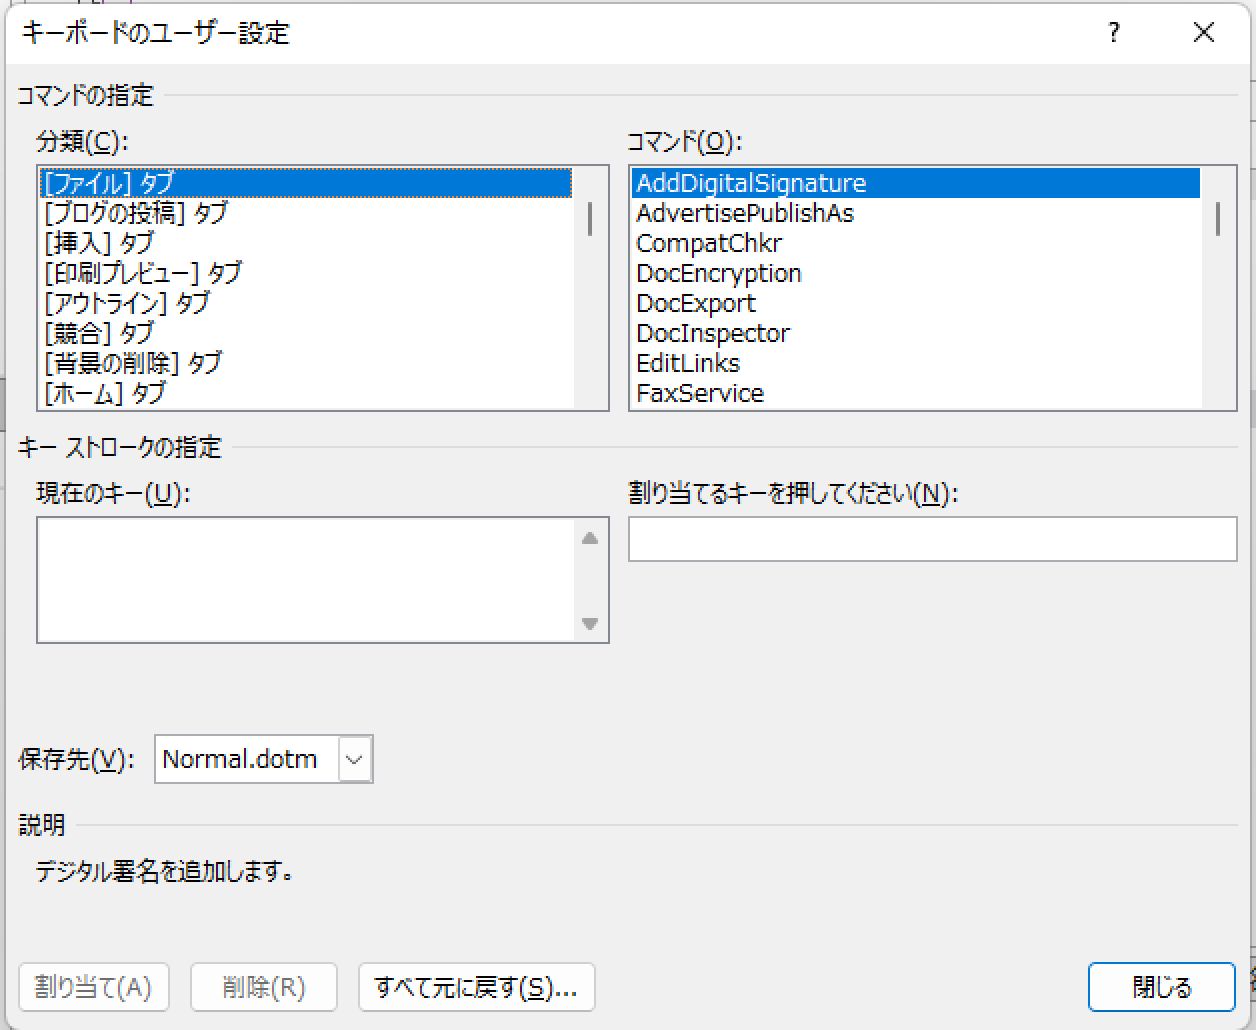The width and height of the screenshot is (1256, 1030).
Task: Click the 削除(R) button
Action: click(263, 987)
